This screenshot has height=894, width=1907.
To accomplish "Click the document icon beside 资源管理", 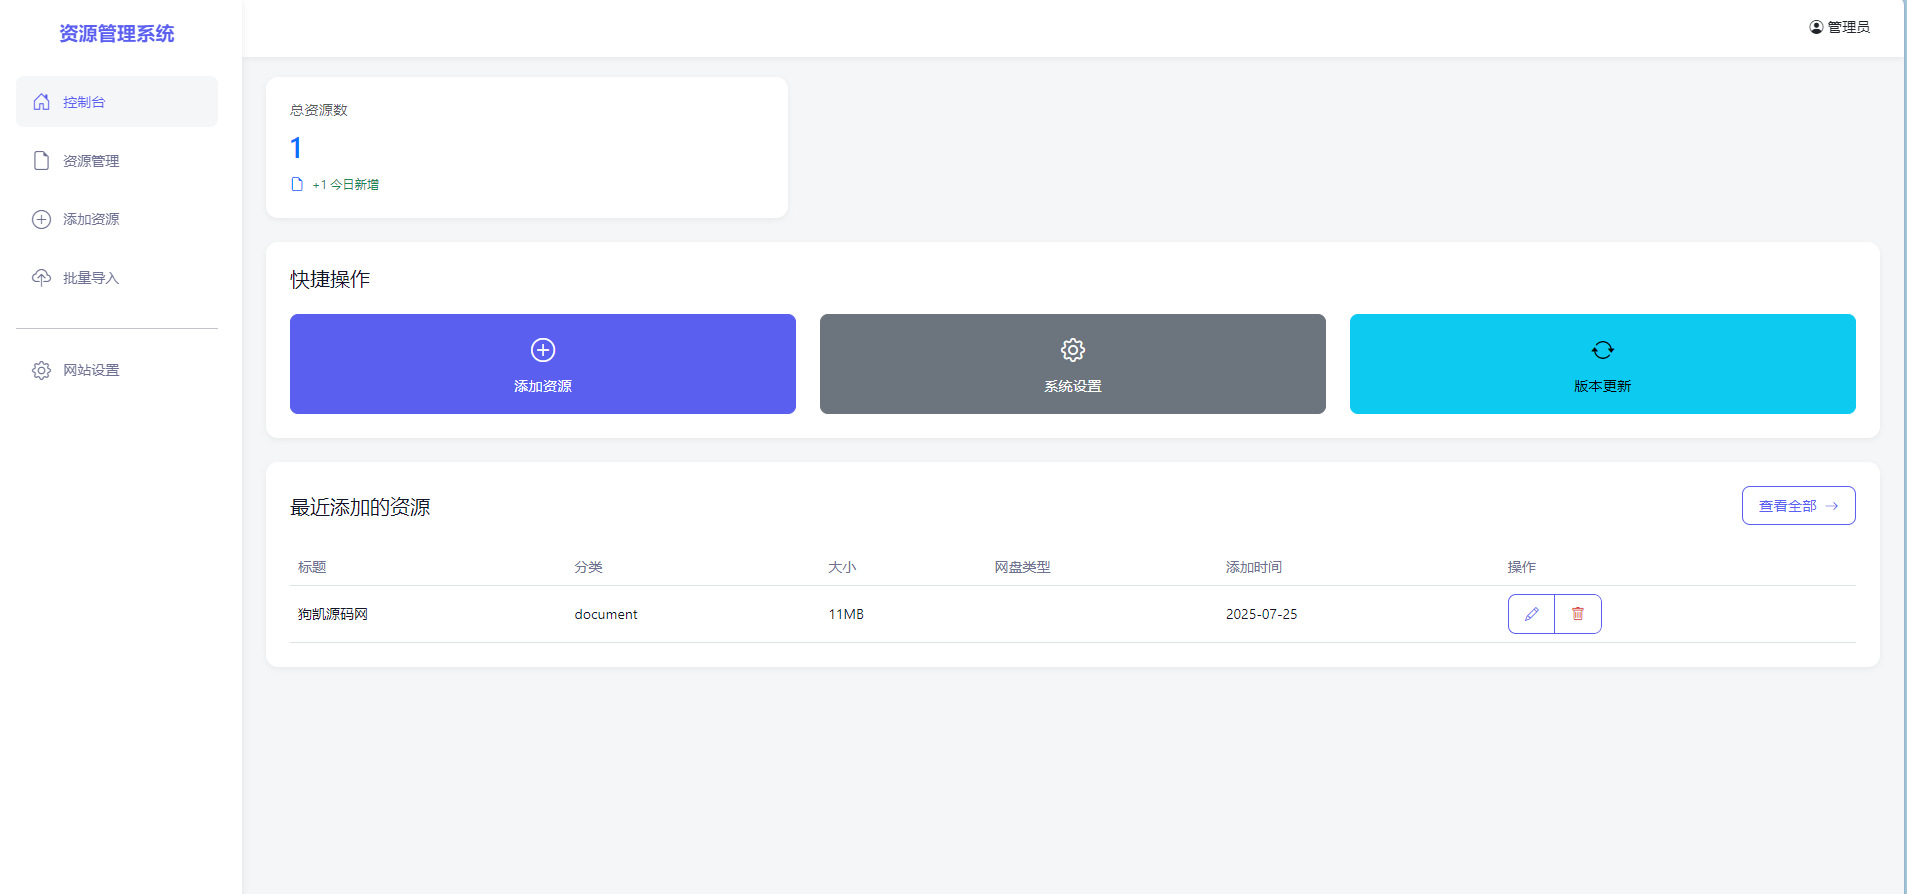I will 41,161.
